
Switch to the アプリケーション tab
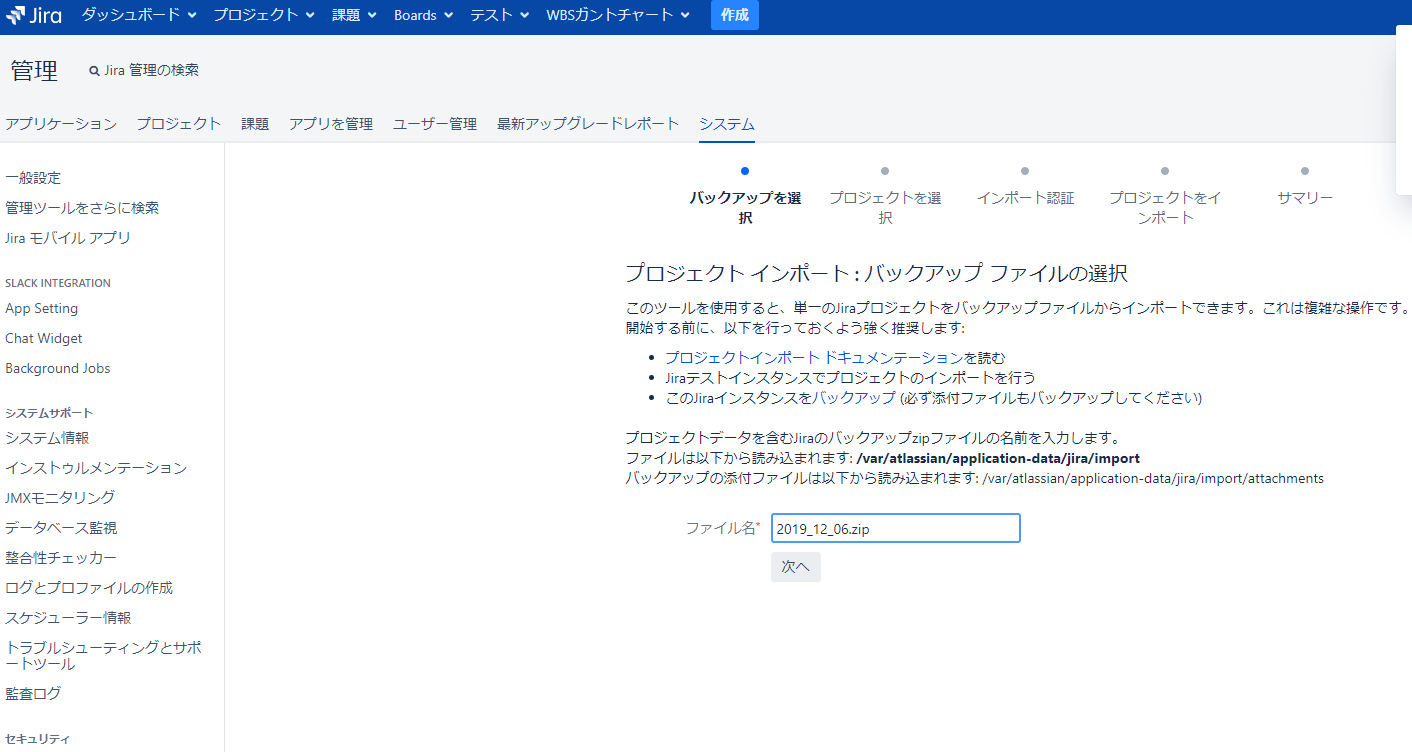[x=61, y=124]
